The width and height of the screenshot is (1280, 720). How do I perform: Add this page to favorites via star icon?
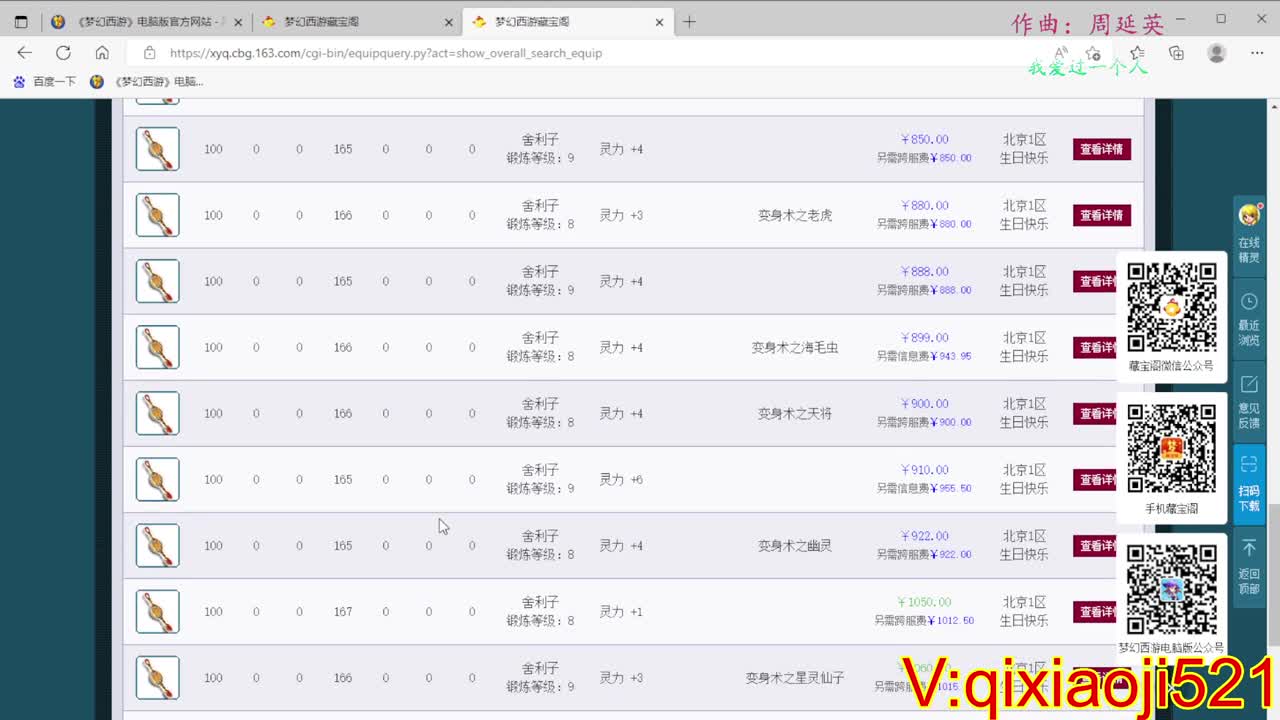(1093, 53)
